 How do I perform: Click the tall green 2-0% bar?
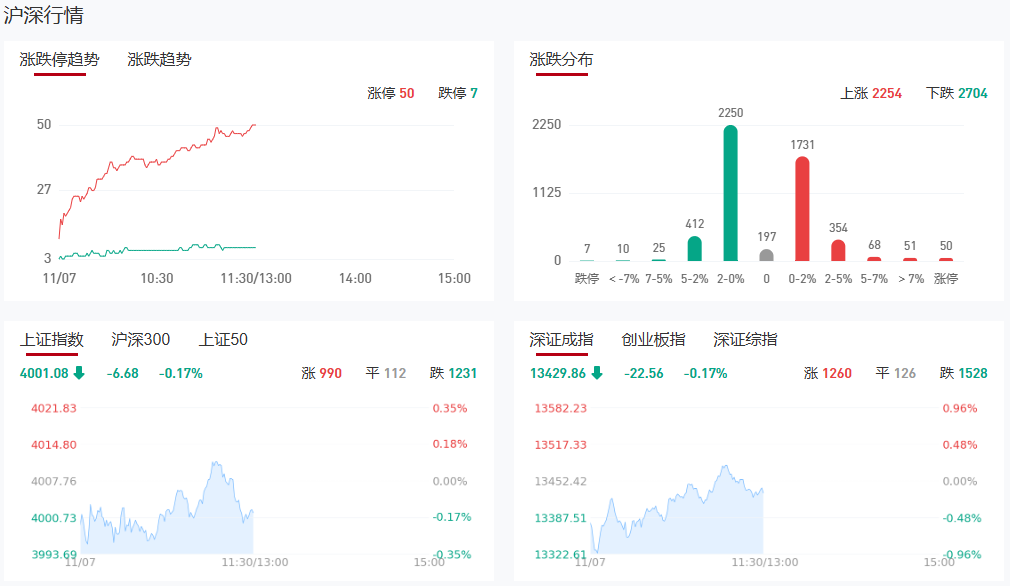point(731,193)
